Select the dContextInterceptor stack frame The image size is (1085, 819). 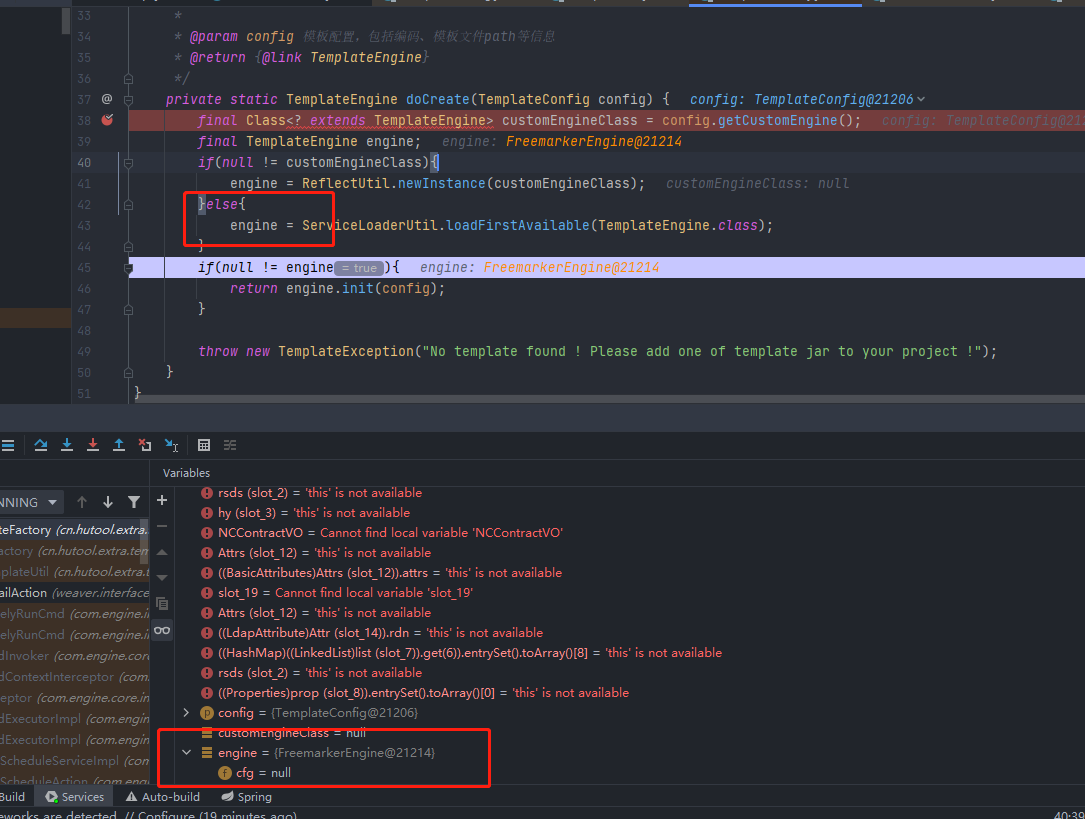(x=74, y=677)
